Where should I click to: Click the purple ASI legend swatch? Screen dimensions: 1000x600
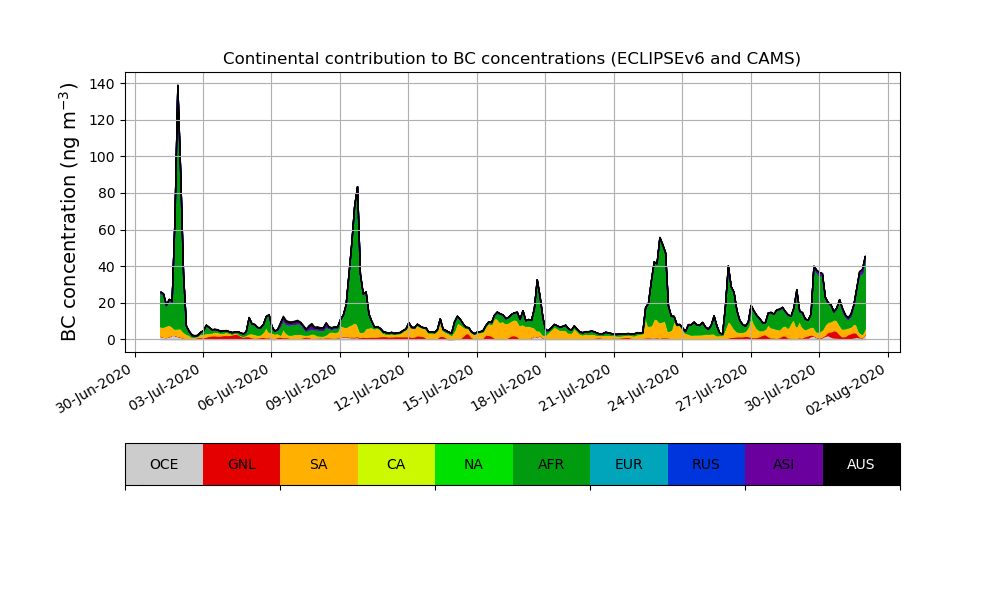[783, 464]
